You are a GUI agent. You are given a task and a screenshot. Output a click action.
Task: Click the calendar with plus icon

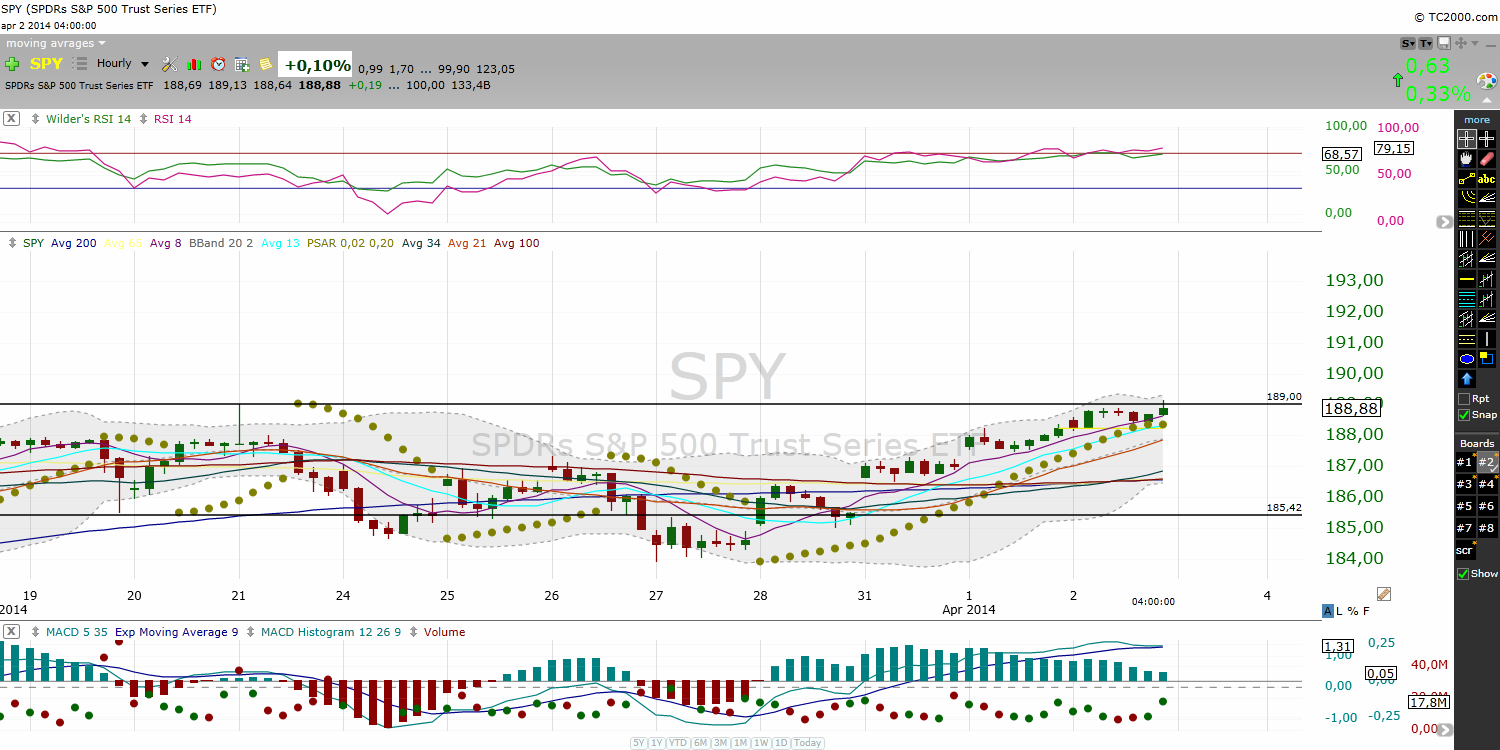pos(242,64)
